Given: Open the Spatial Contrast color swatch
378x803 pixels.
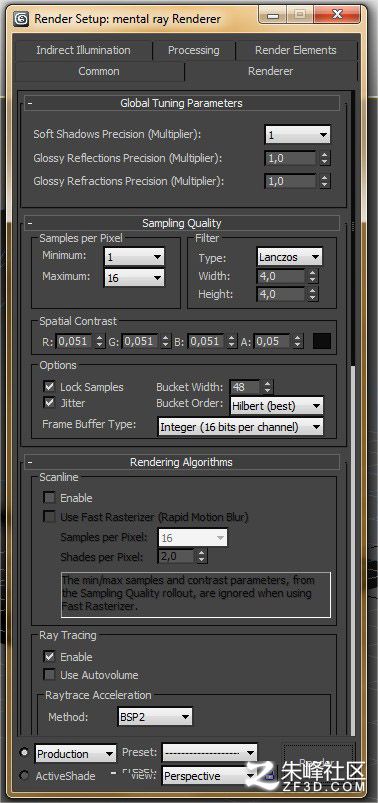Looking at the screenshot, I should (x=322, y=342).
